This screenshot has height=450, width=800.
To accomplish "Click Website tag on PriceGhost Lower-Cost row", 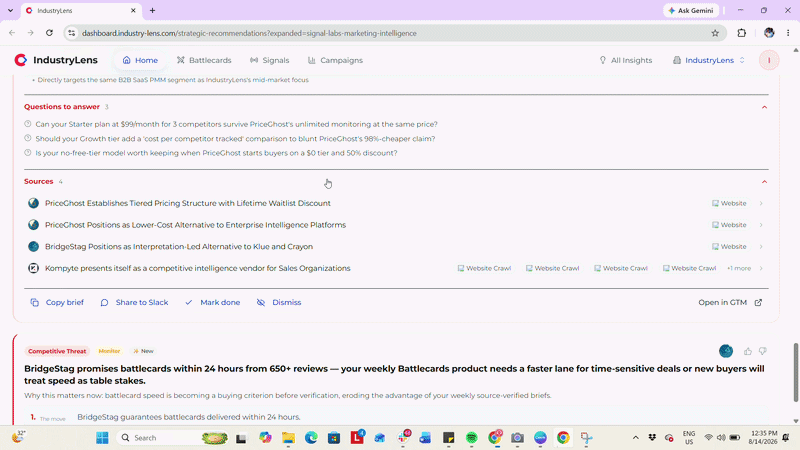I will pyautogui.click(x=729, y=225).
